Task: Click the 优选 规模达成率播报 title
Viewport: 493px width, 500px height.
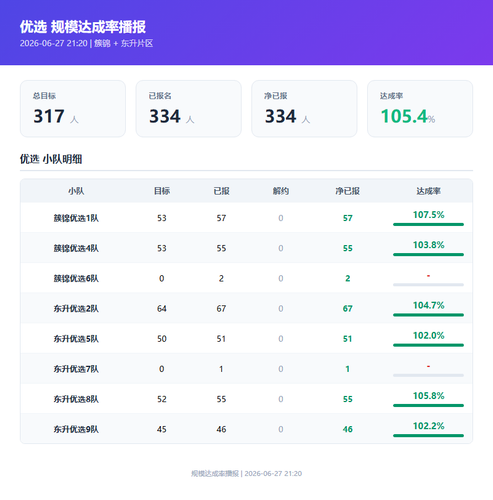Action: pyautogui.click(x=83, y=27)
